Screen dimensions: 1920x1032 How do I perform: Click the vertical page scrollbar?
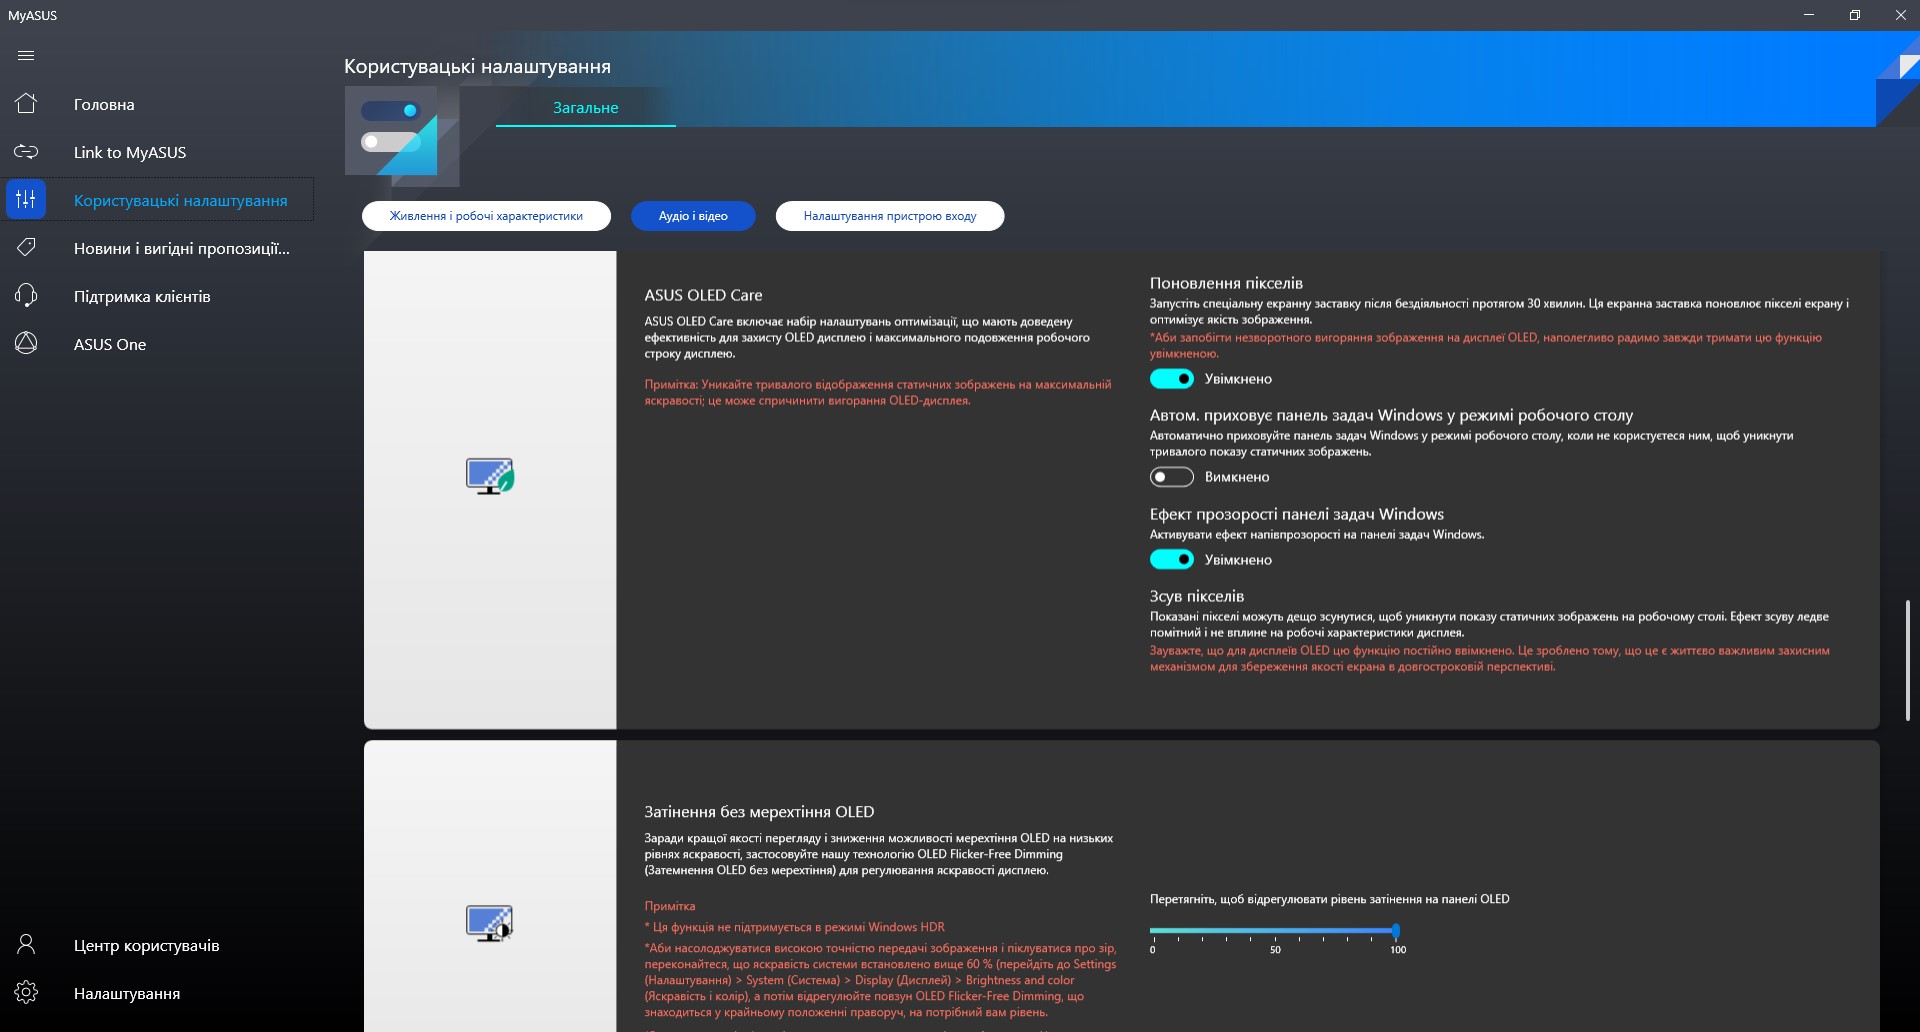pos(1908,660)
